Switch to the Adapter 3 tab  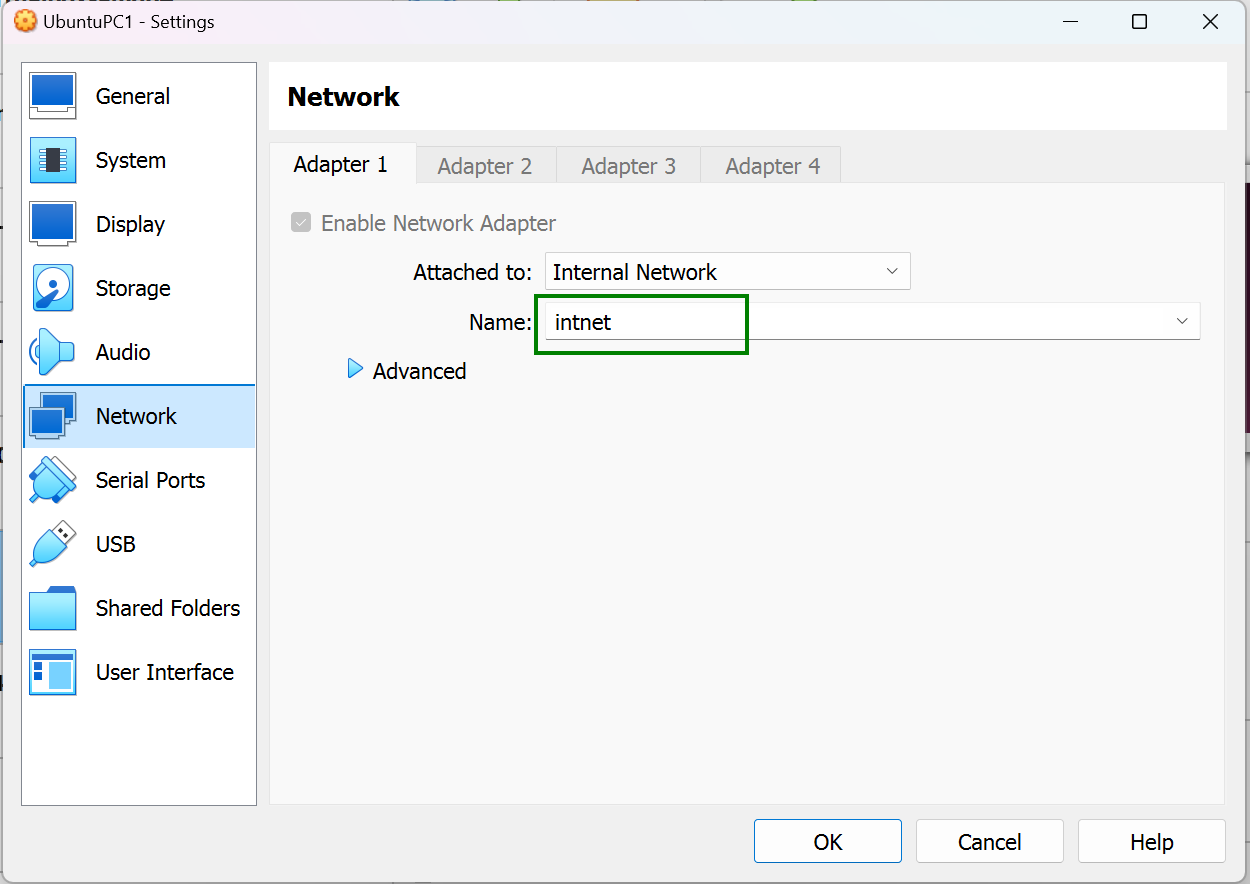629,166
